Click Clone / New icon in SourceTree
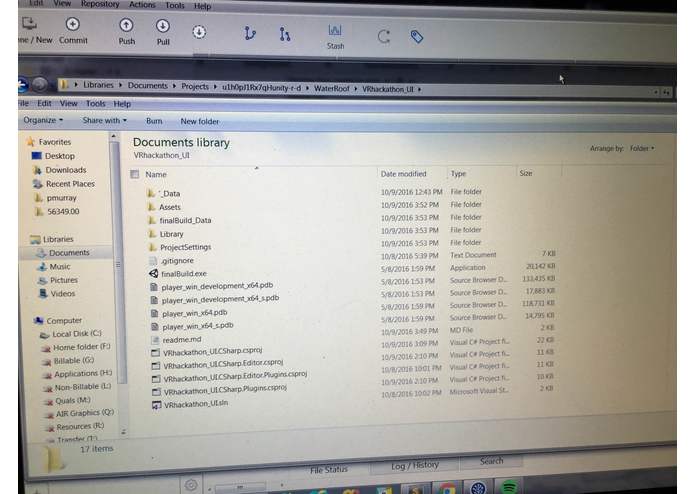Screen dimensions: 695x494 point(30,23)
